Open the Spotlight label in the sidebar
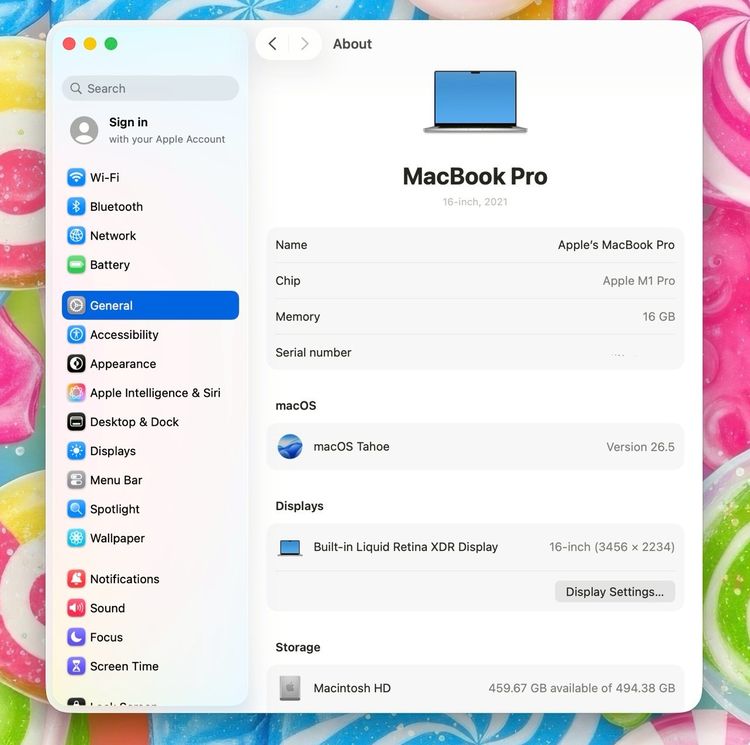 pyautogui.click(x=115, y=509)
